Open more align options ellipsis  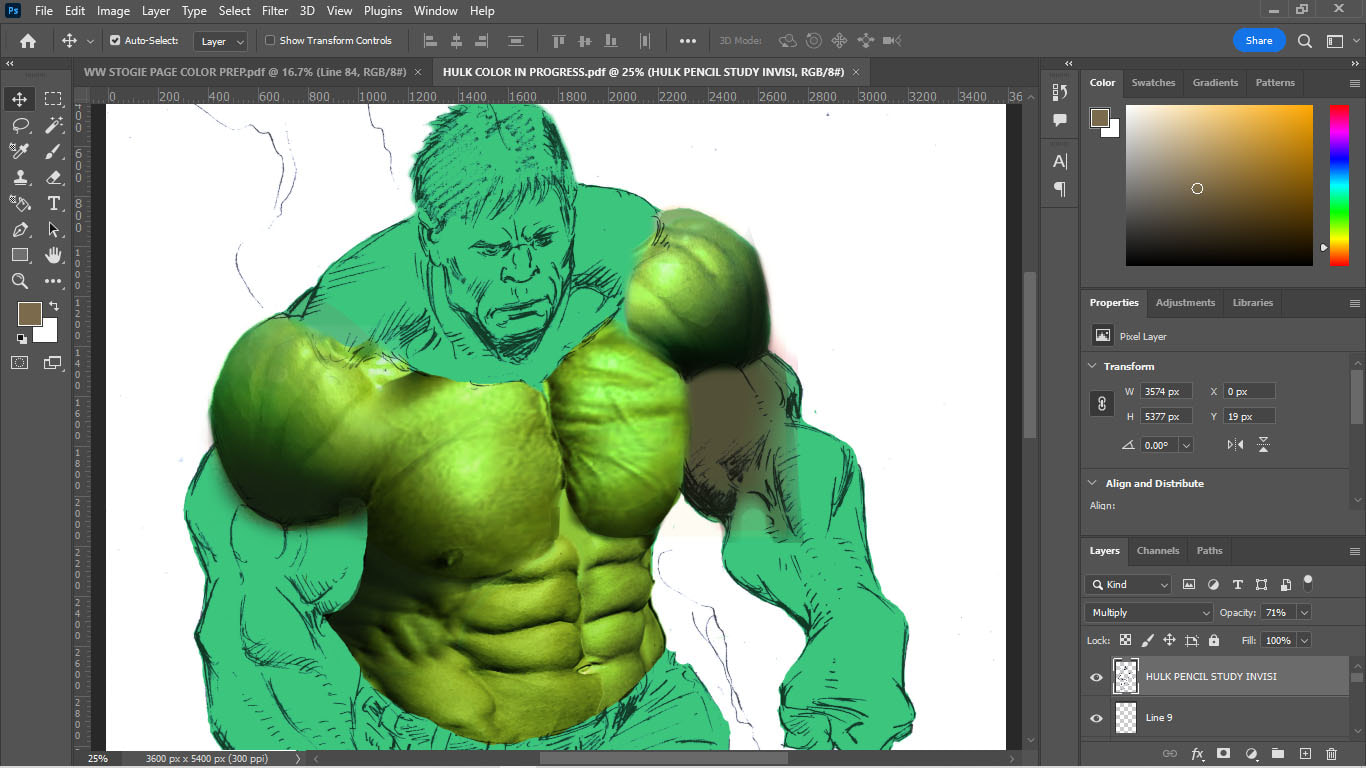[x=688, y=41]
